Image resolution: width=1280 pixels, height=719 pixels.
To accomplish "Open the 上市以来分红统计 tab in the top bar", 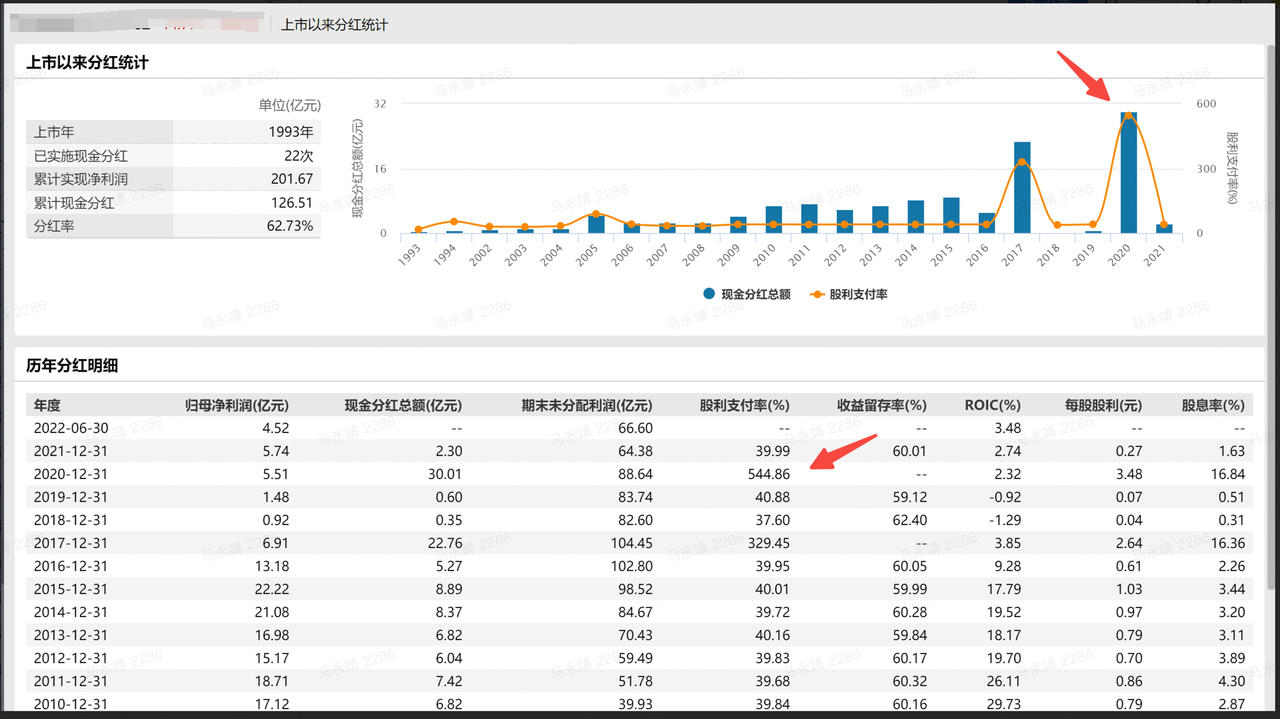I will point(334,24).
